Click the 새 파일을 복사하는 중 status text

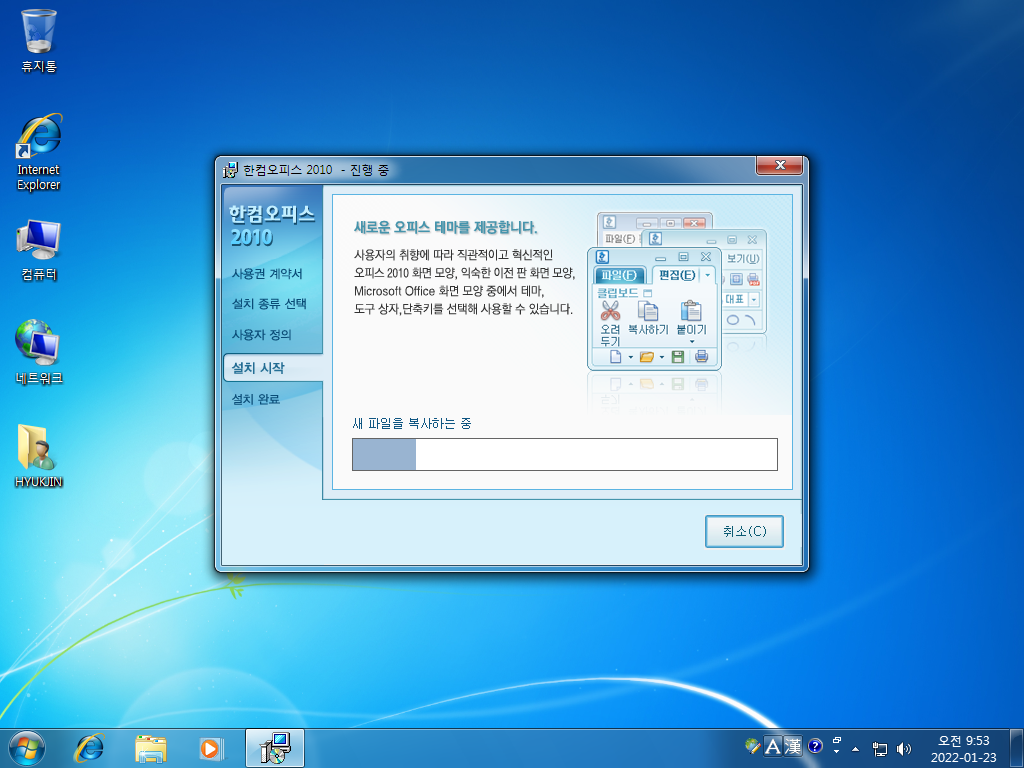pyautogui.click(x=412, y=423)
